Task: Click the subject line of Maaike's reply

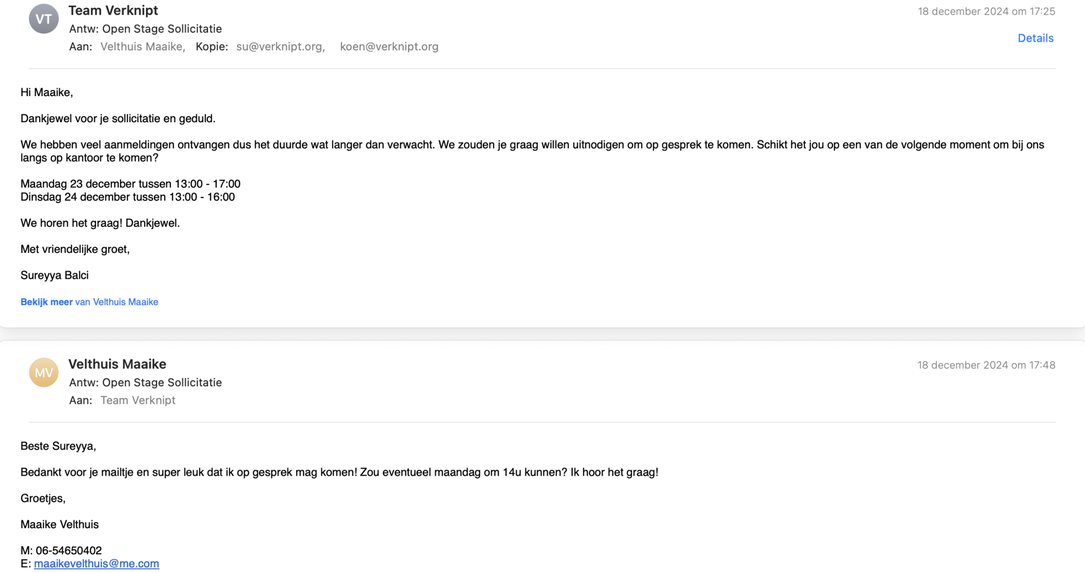Action: pyautogui.click(x=145, y=382)
